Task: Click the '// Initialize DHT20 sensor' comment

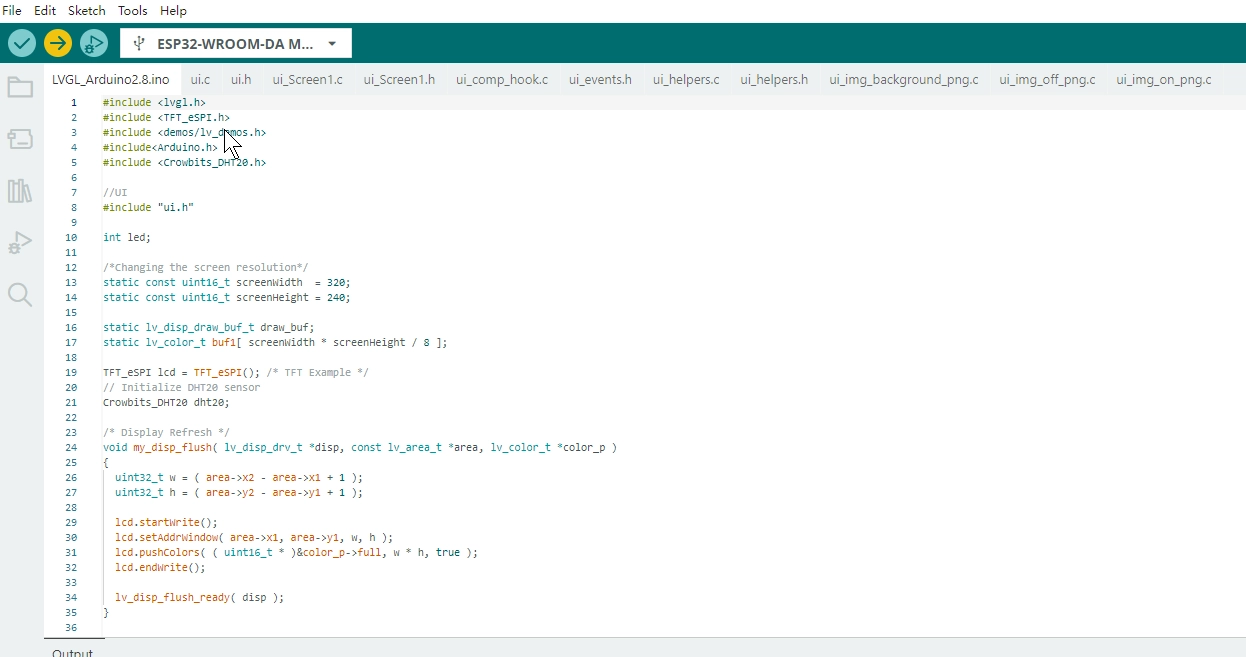Action: pyautogui.click(x=181, y=387)
